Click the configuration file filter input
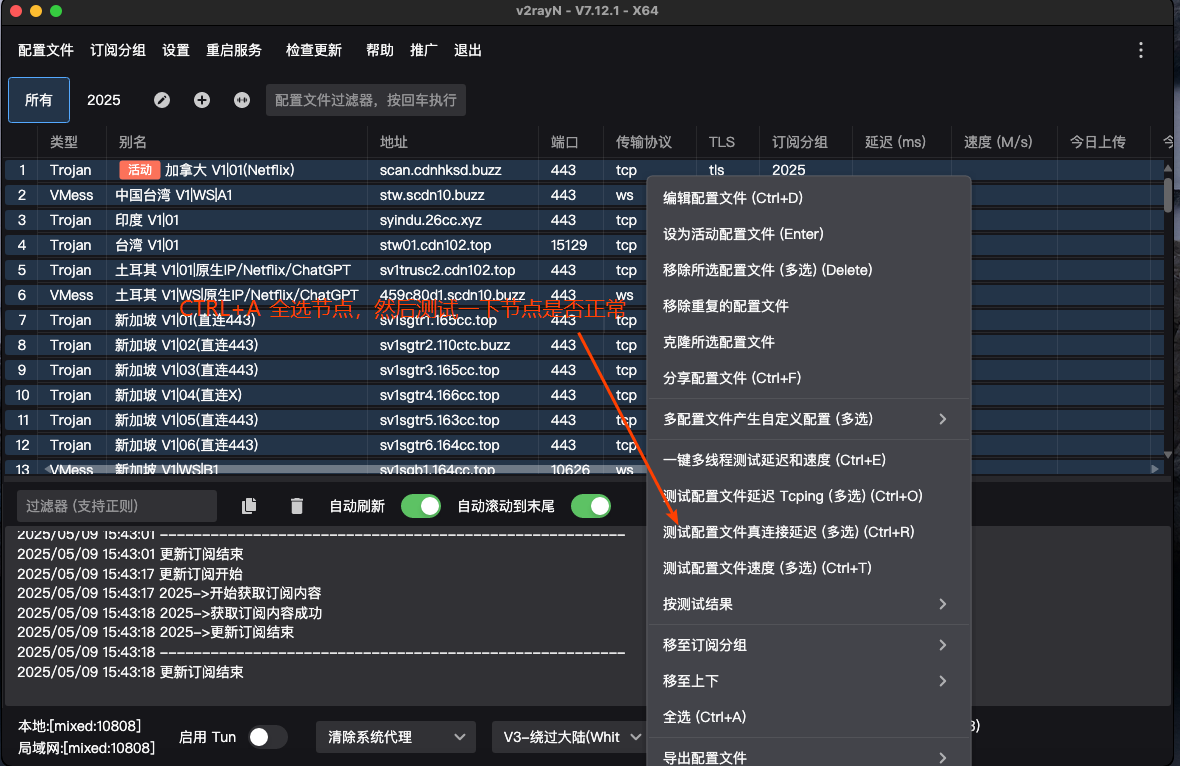This screenshot has width=1180, height=766. (366, 100)
